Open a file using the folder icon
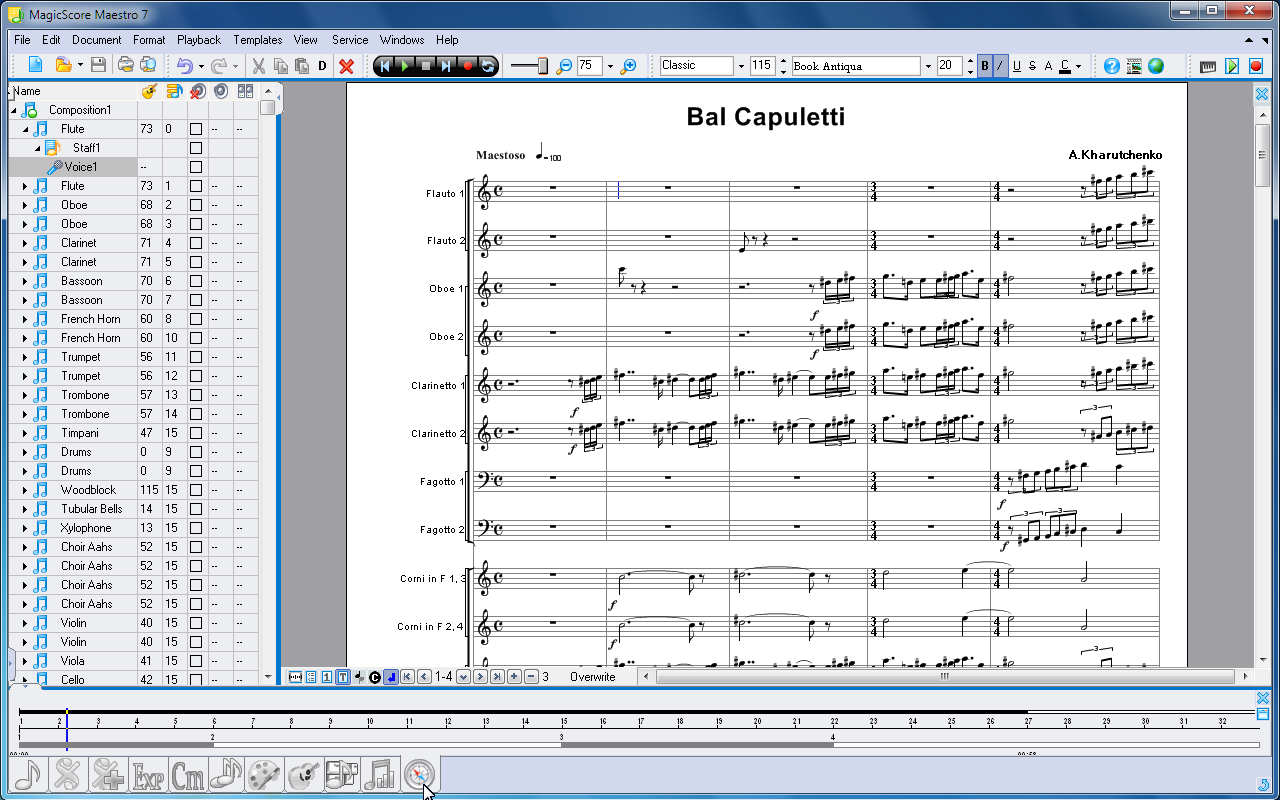 (63, 66)
